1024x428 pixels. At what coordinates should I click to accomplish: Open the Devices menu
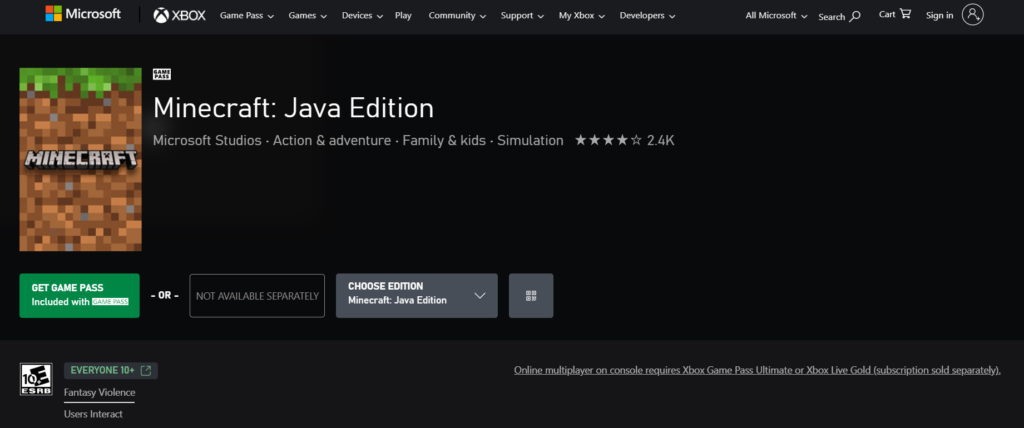pyautogui.click(x=363, y=16)
